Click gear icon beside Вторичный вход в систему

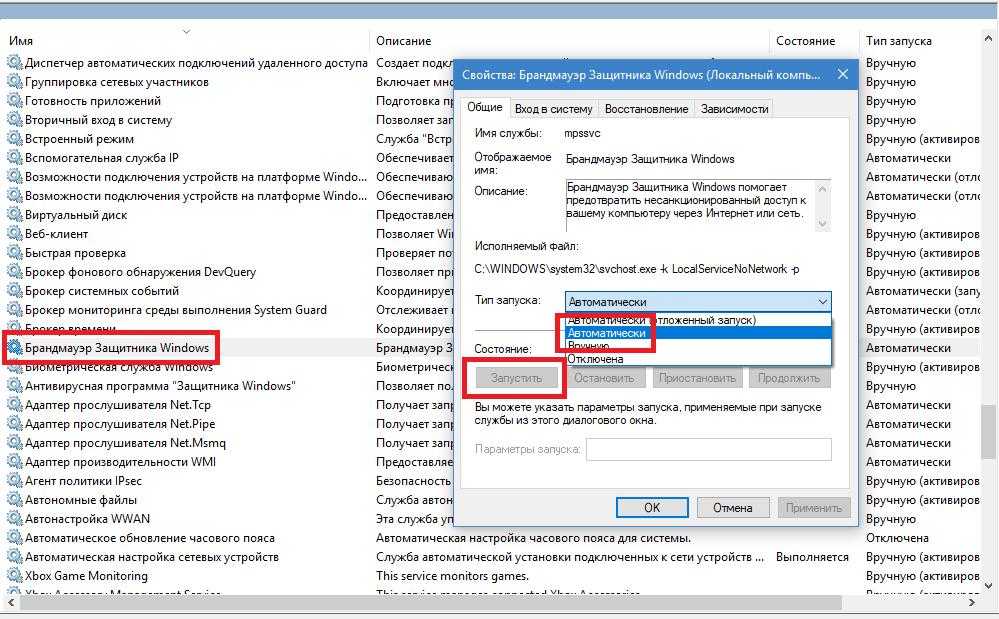tap(14, 120)
